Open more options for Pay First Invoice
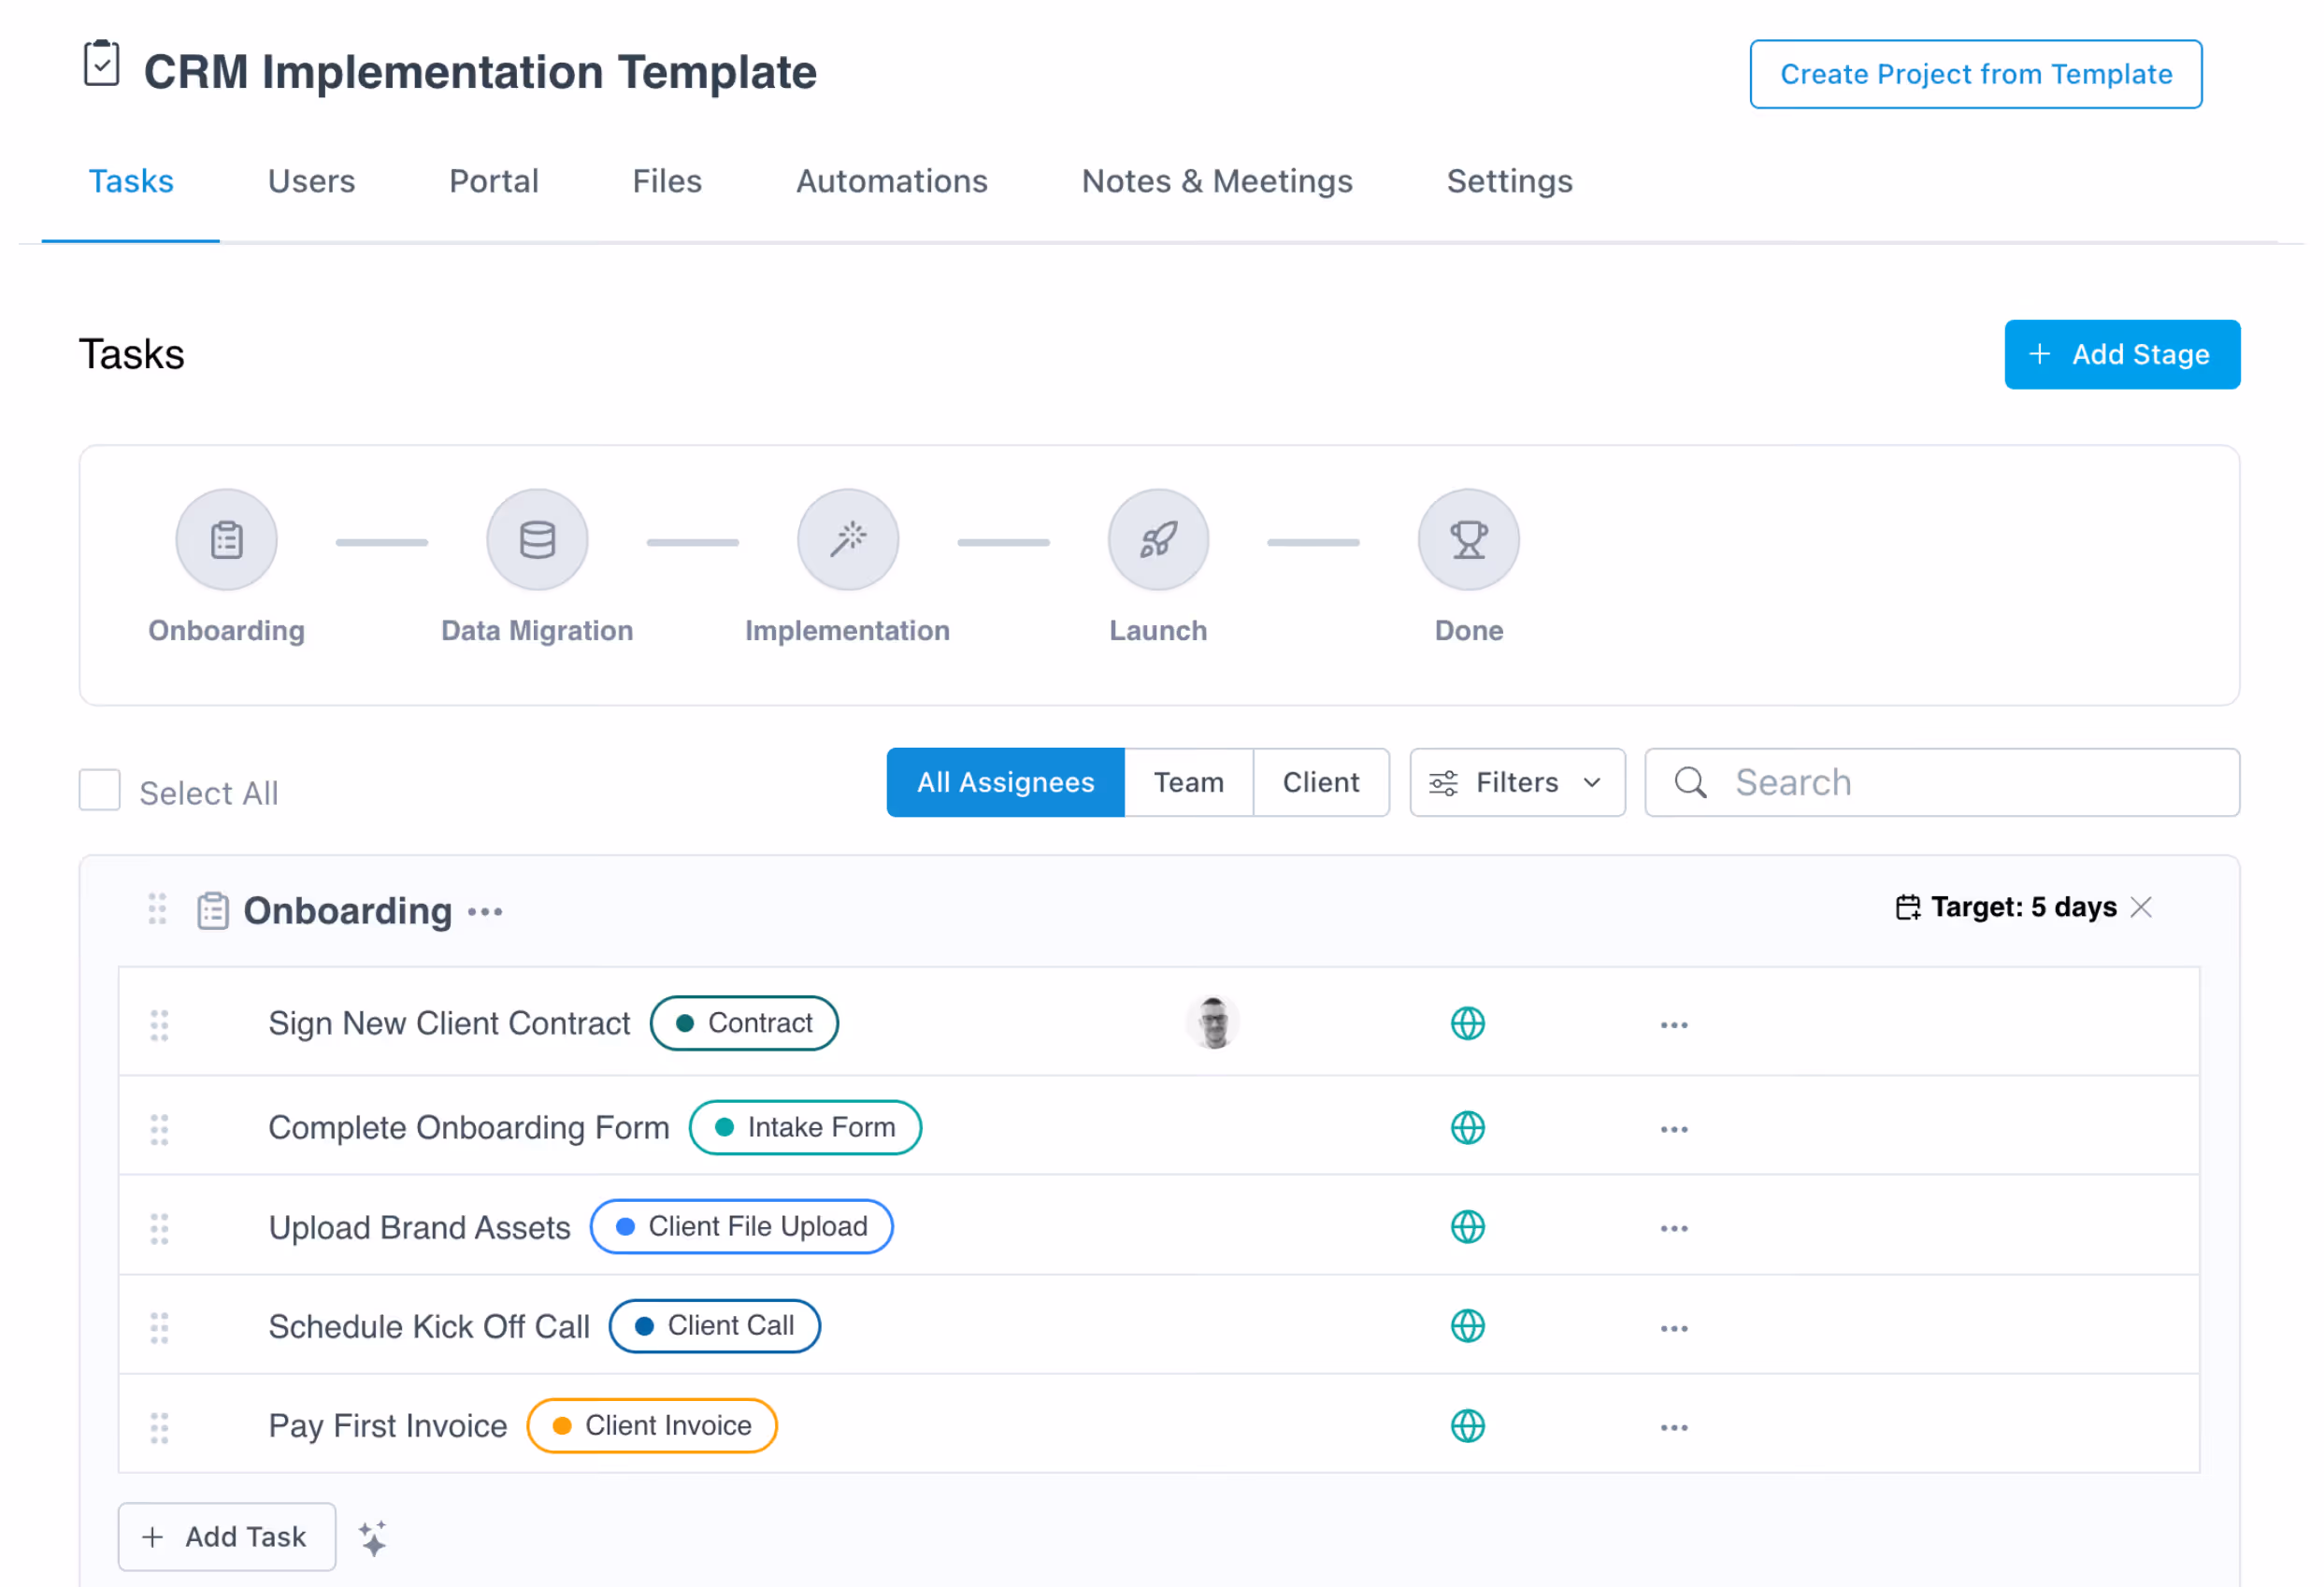Screen dimensions: 2324x1587 1673,1427
